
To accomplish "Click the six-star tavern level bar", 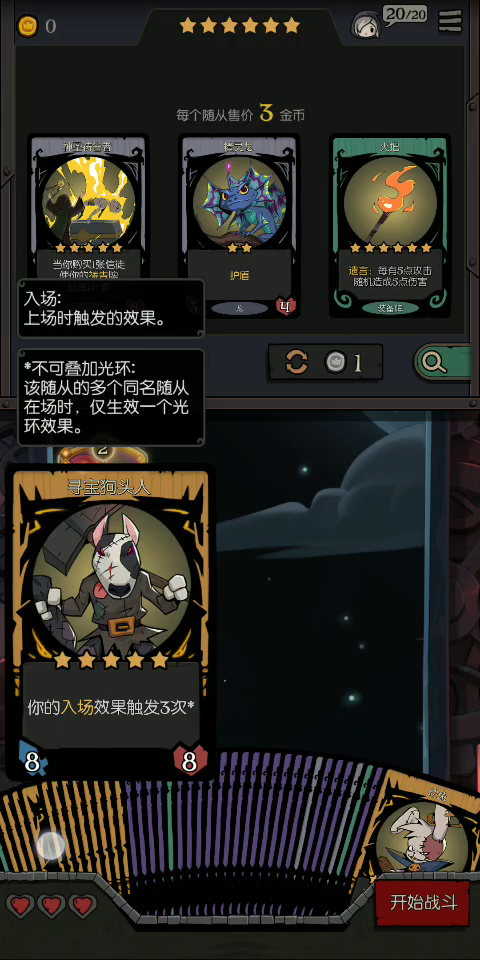I will (x=240, y=25).
